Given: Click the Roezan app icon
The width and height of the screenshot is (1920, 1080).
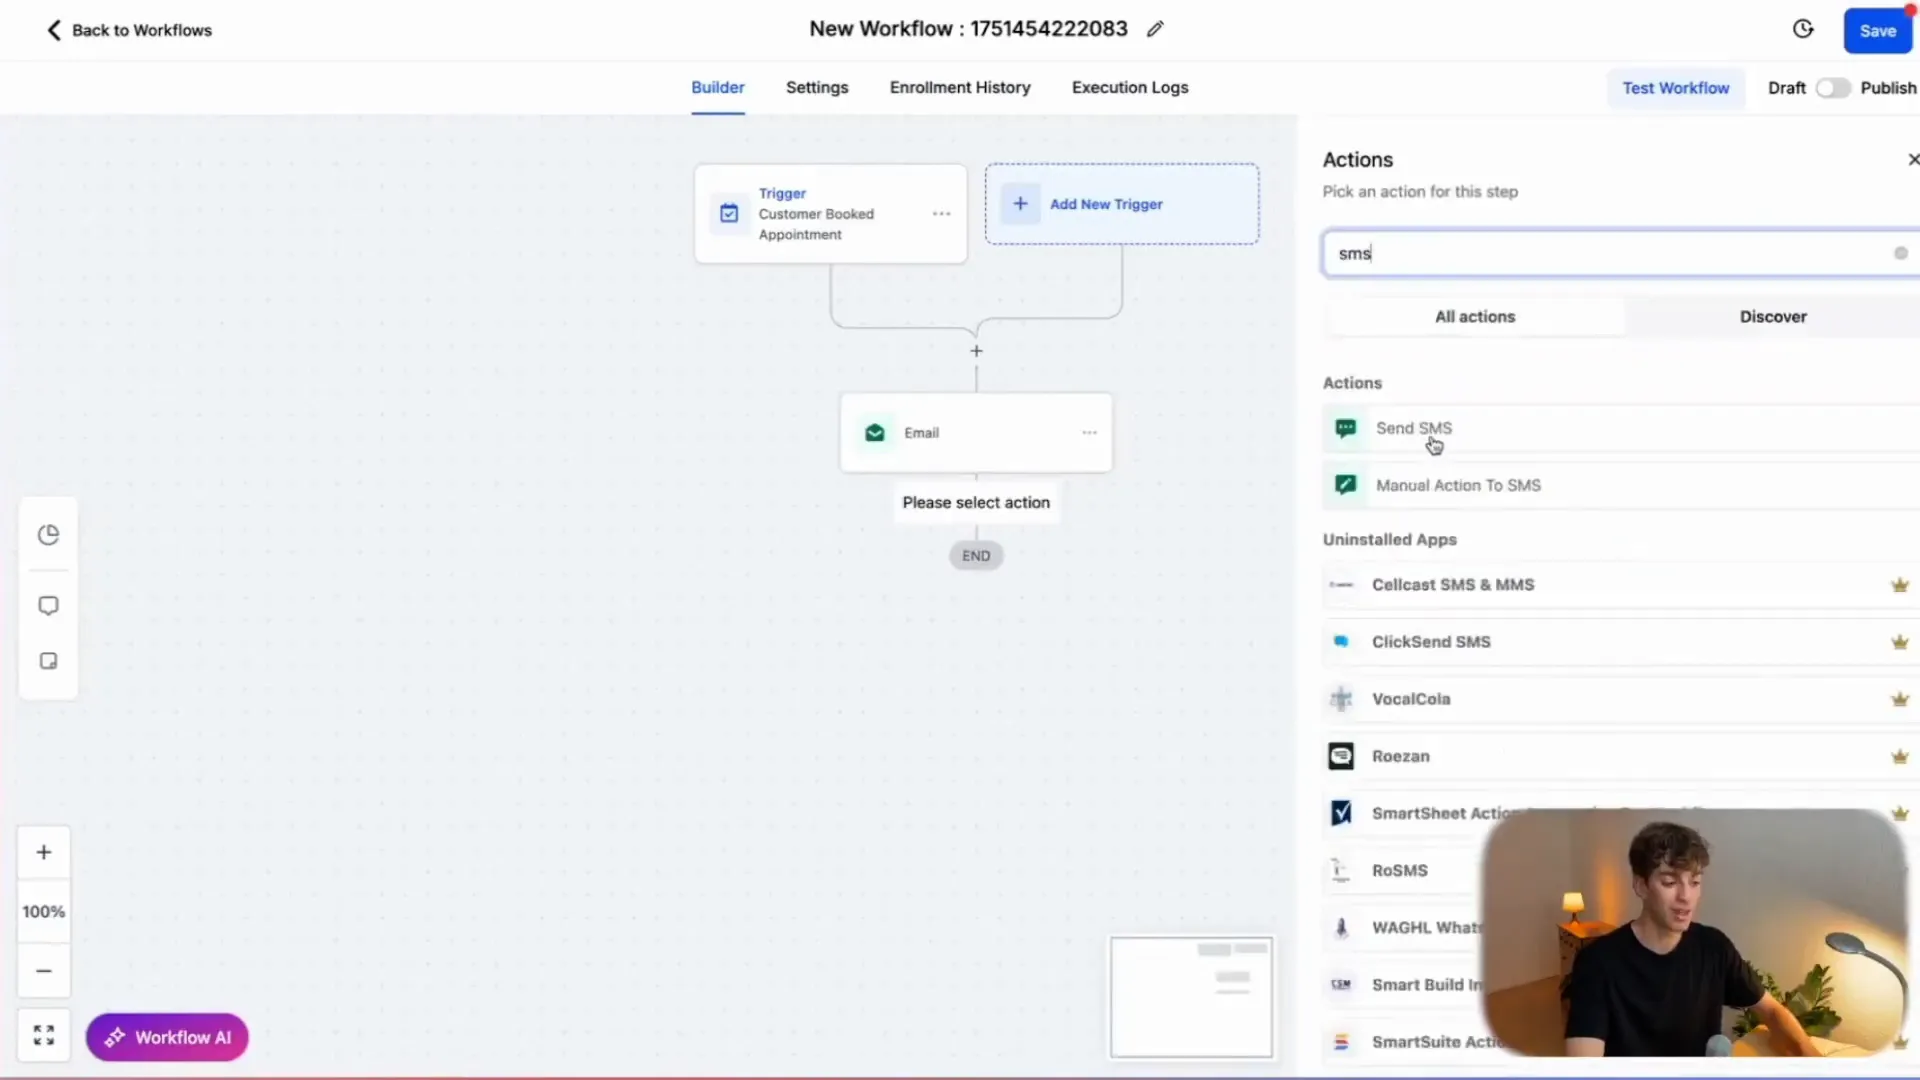Looking at the screenshot, I should pos(1341,756).
